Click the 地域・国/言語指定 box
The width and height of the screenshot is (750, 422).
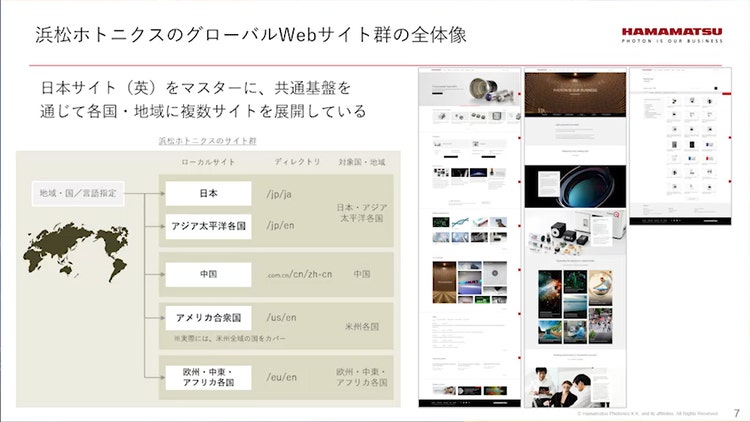78,193
